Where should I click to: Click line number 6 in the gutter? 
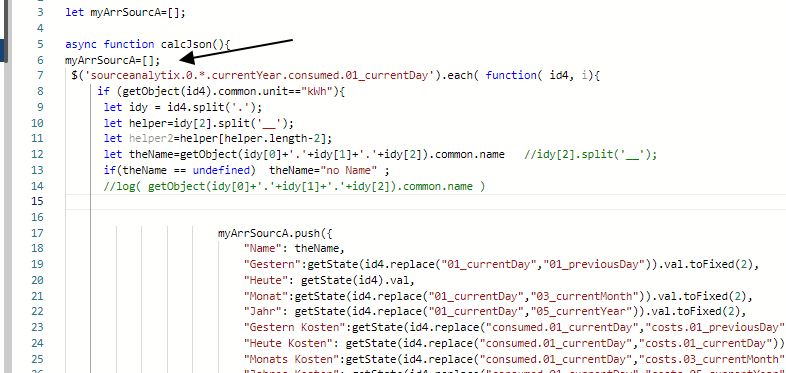click(x=41, y=60)
